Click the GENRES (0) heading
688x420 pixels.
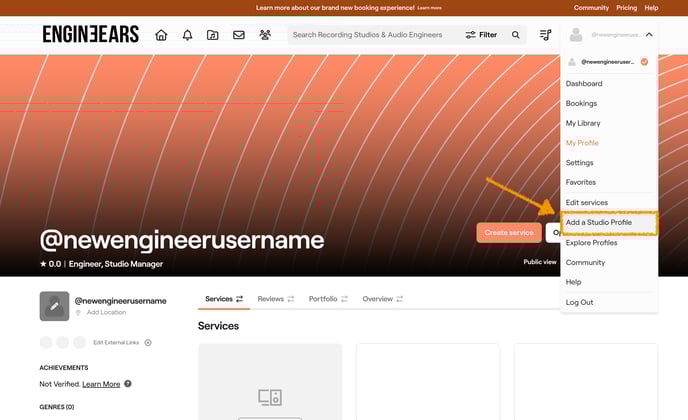[x=57, y=407]
